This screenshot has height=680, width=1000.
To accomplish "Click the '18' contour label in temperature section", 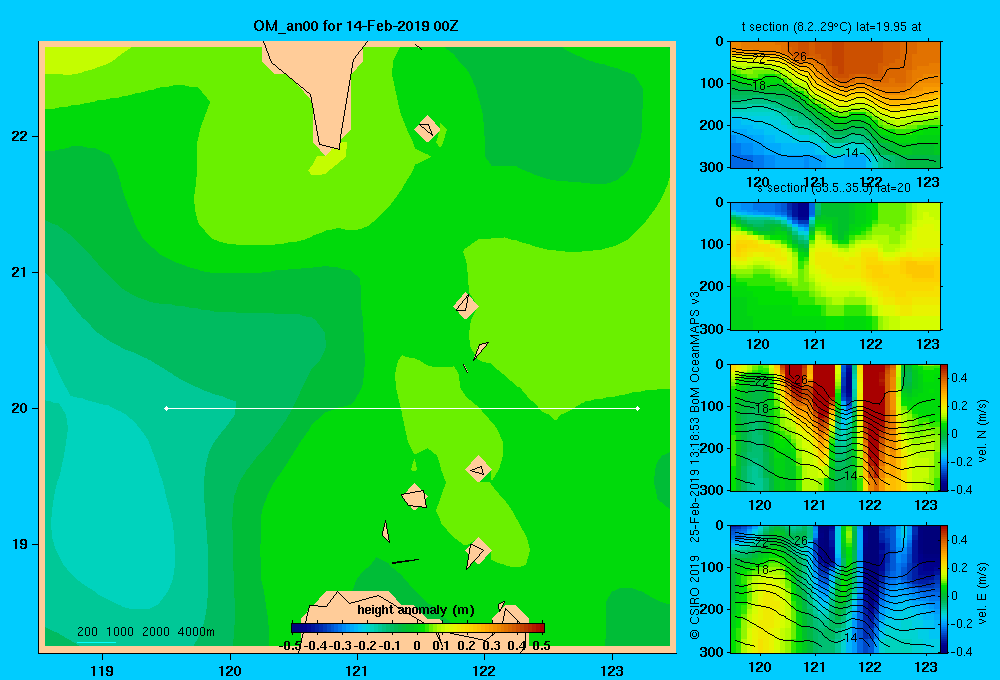I will tap(758, 85).
